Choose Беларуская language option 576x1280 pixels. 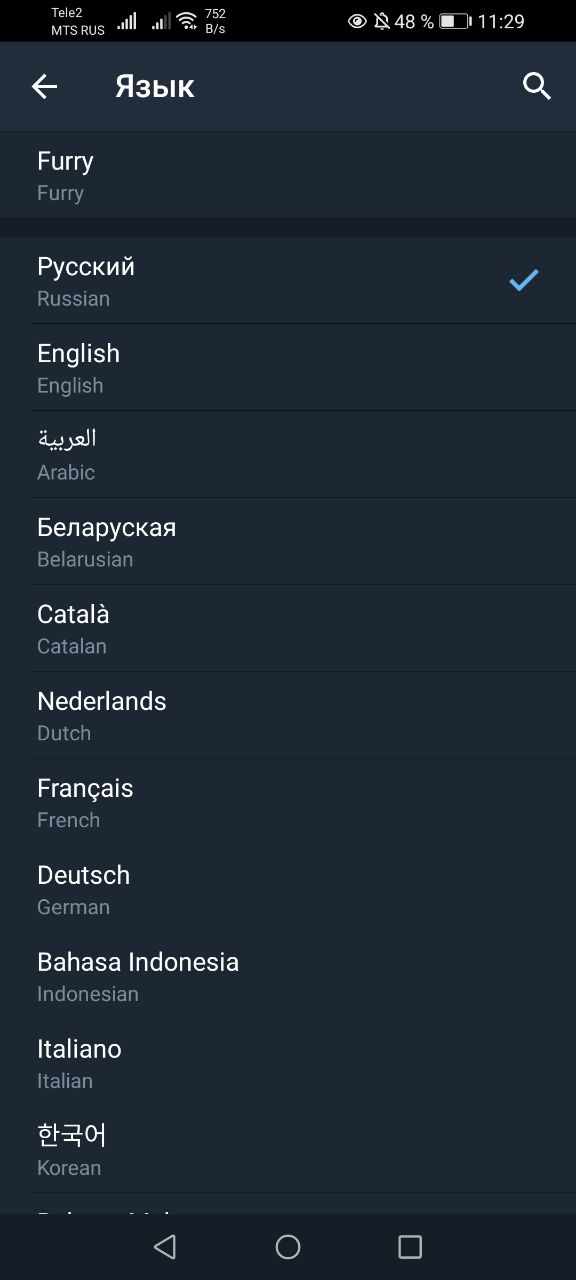[288, 541]
